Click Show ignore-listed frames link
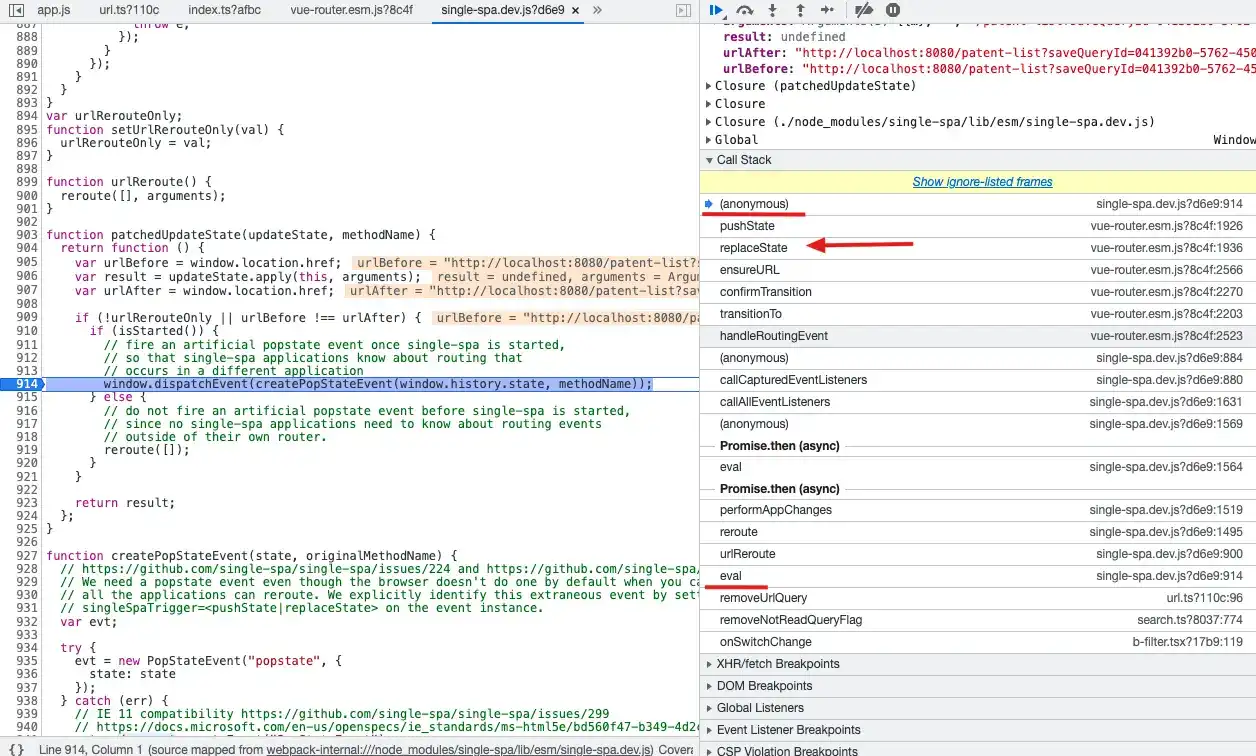Image resolution: width=1256 pixels, height=756 pixels. point(982,182)
